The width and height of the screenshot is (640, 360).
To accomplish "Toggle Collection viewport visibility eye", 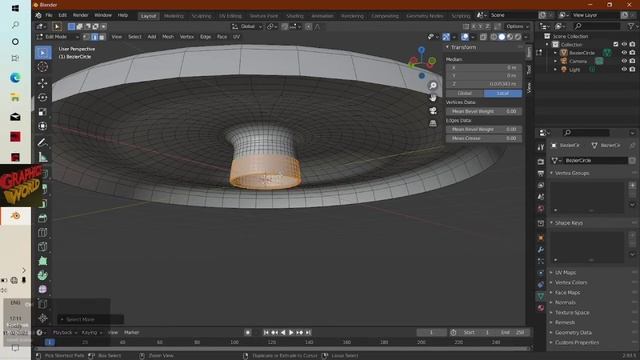I will (x=624, y=44).
